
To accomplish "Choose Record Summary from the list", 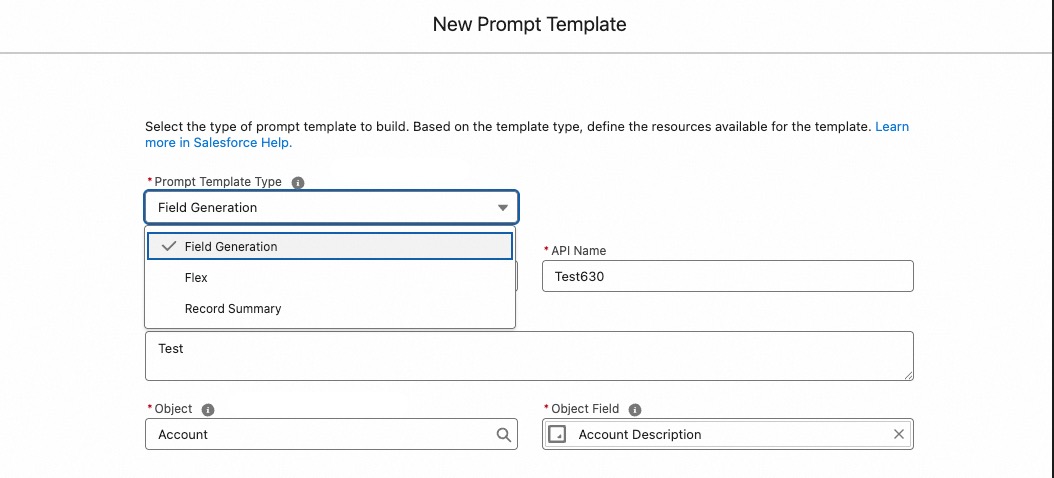I will [x=233, y=309].
